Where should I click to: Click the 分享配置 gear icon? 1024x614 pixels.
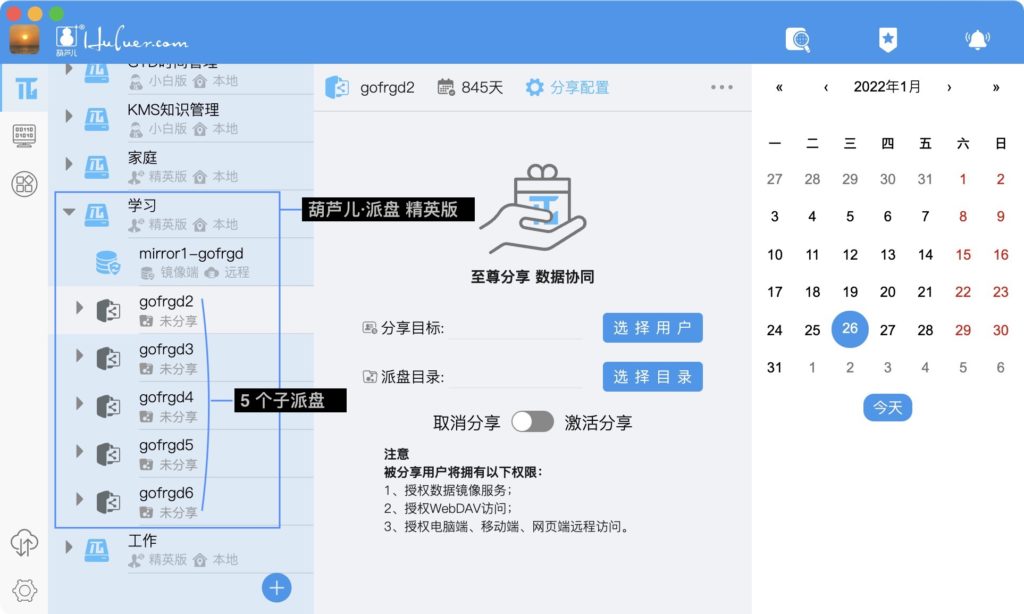coord(534,87)
